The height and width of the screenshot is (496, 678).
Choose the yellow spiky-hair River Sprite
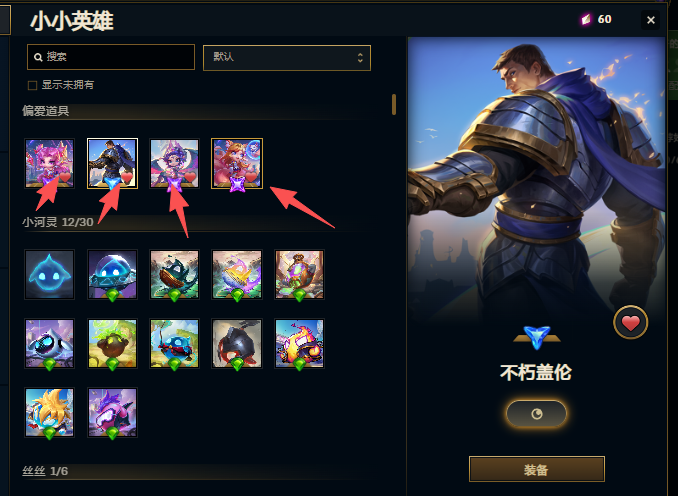(49, 413)
